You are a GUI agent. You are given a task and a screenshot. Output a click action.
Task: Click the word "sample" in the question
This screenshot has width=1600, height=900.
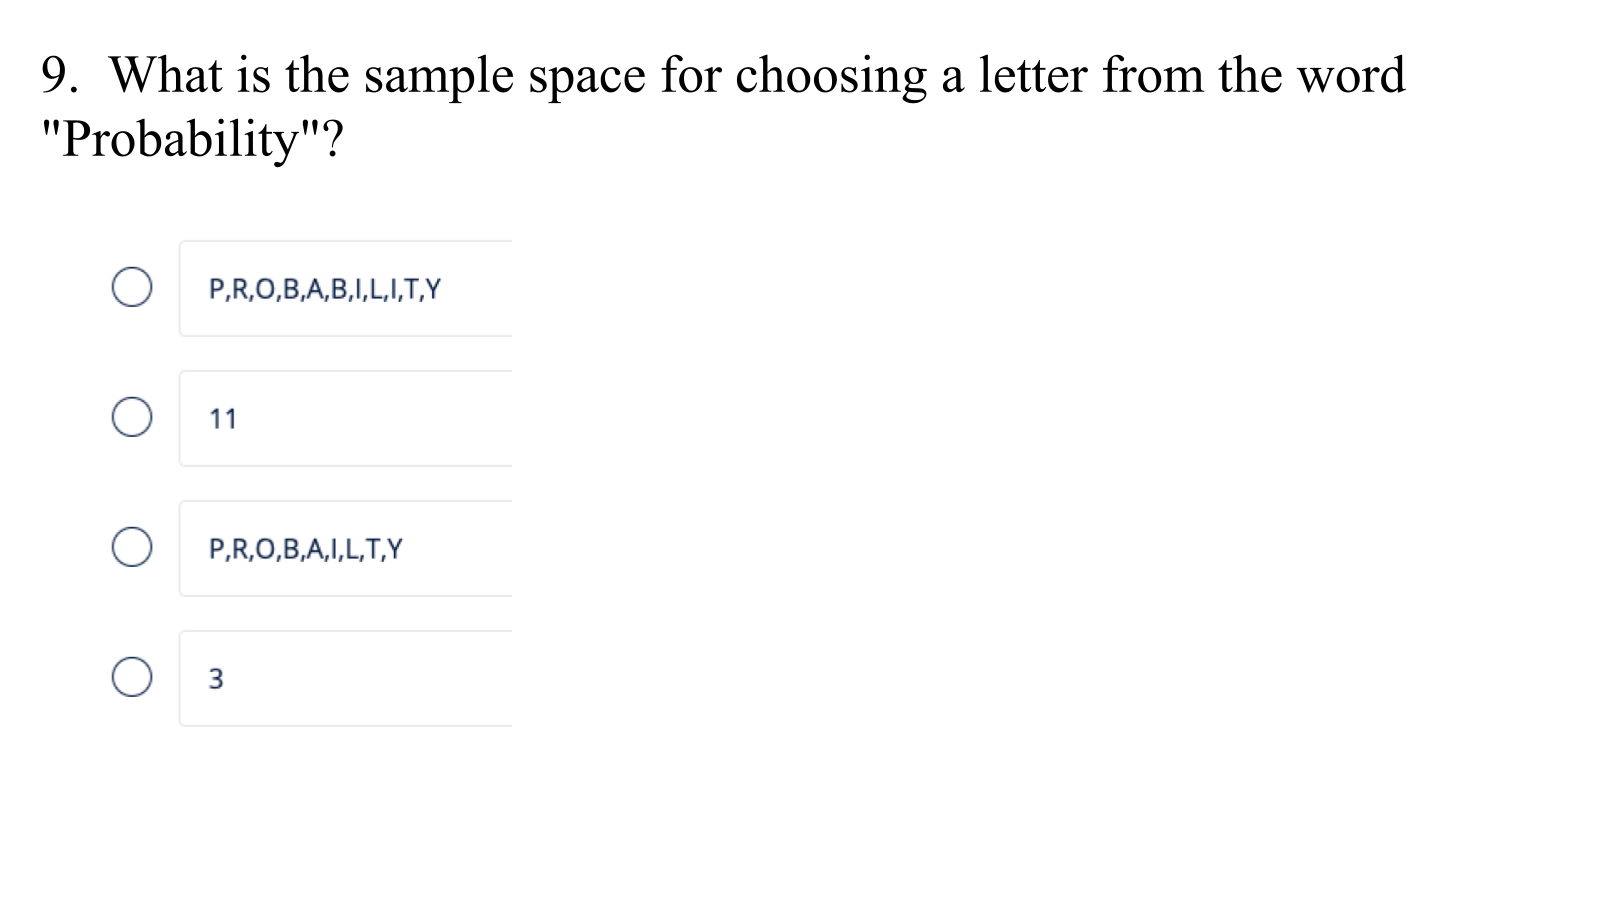[x=438, y=76]
